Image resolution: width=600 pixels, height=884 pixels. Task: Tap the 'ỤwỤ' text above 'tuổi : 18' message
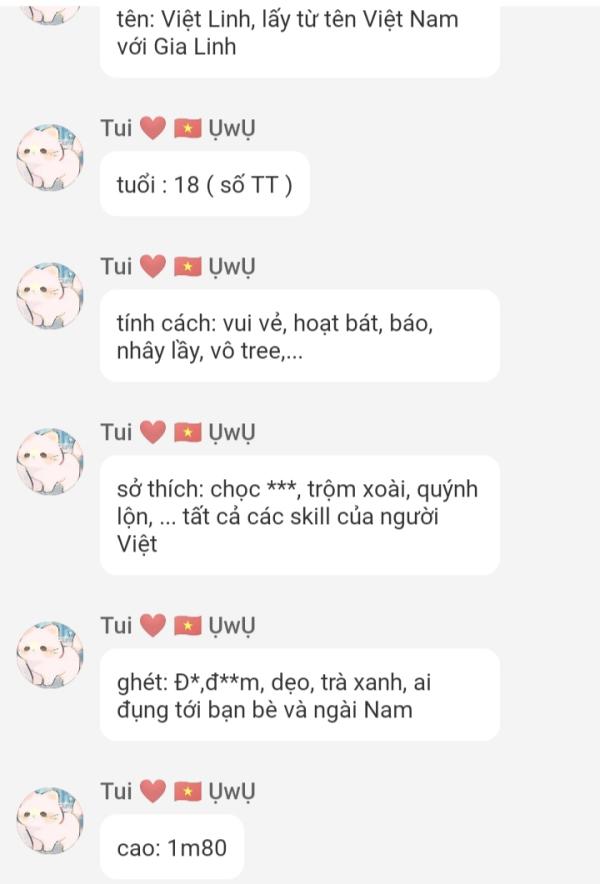click(232, 129)
